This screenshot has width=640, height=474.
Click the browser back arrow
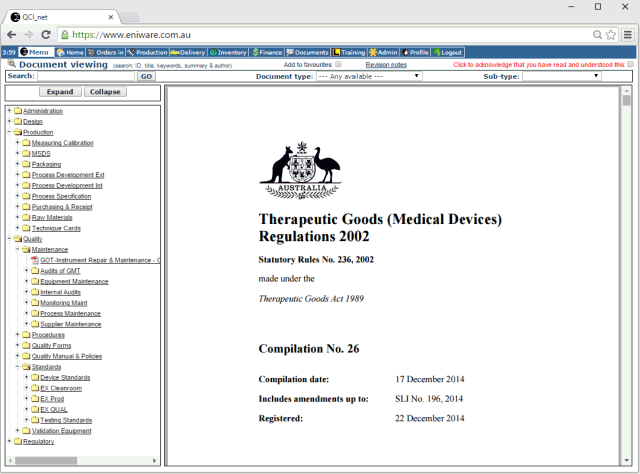11,35
